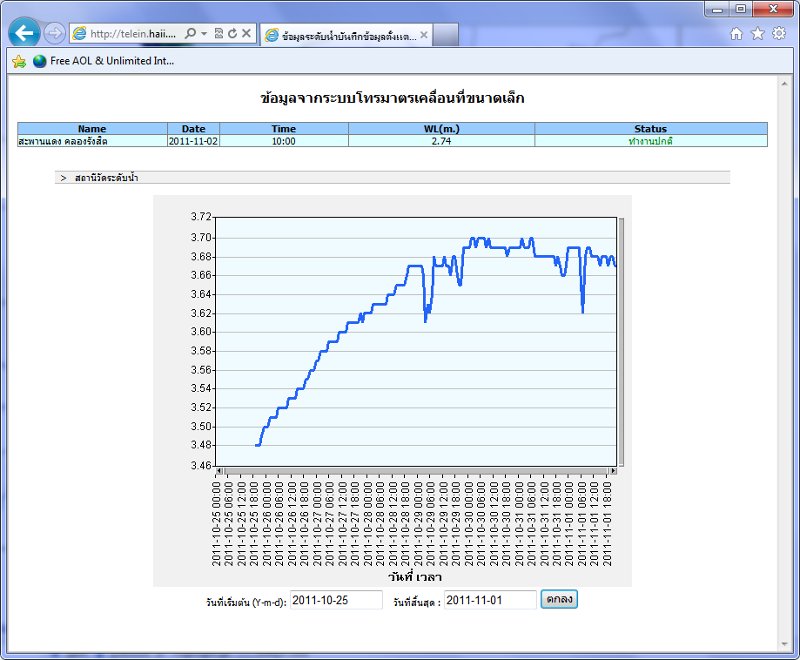The image size is (800, 660).
Task: Click the end date field showing 2011-11-01
Action: pos(490,600)
